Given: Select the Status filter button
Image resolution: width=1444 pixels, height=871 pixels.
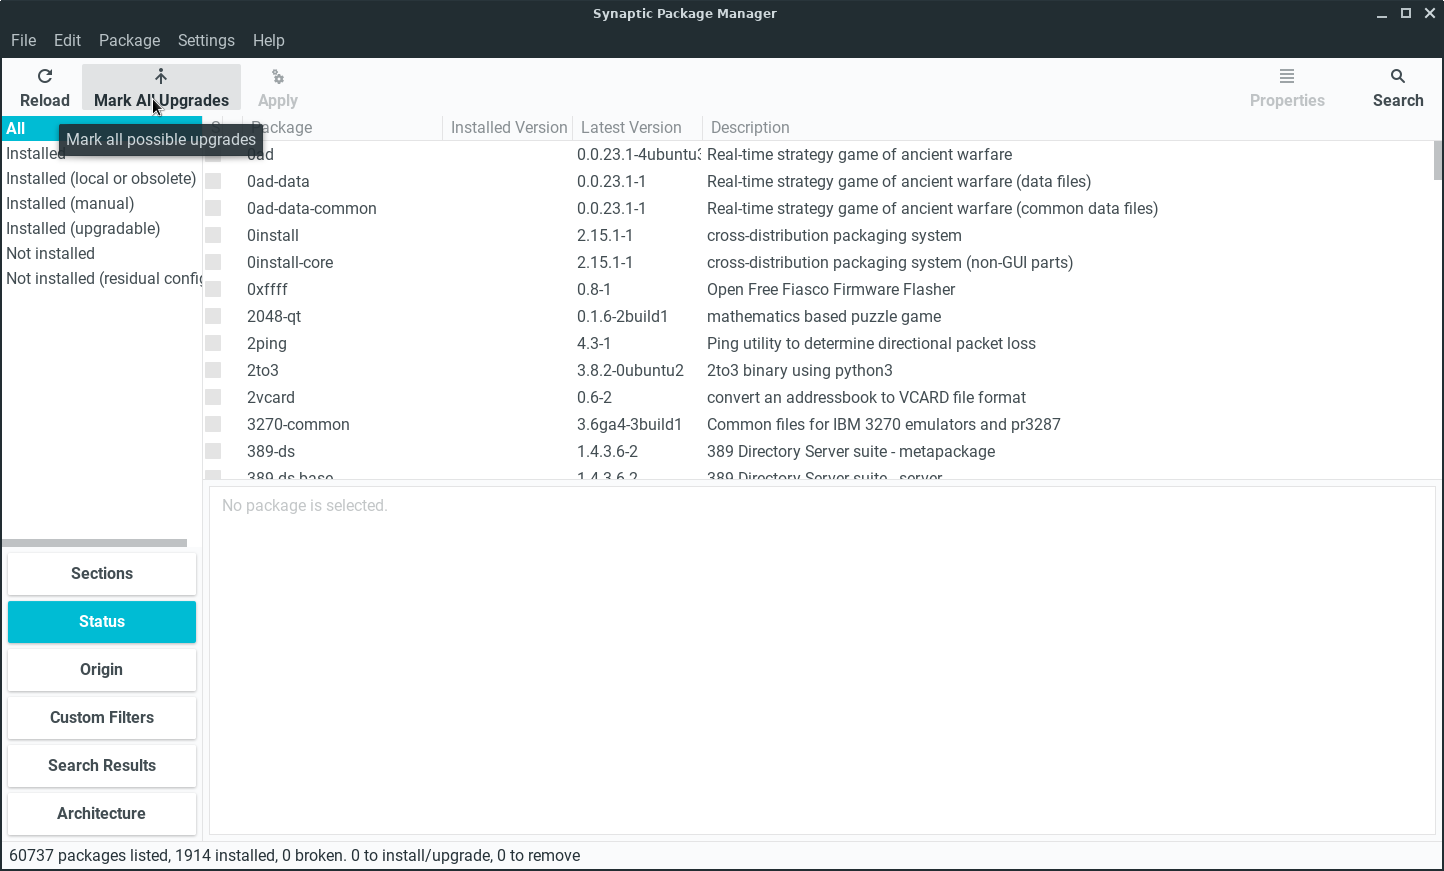Looking at the screenshot, I should point(102,622).
